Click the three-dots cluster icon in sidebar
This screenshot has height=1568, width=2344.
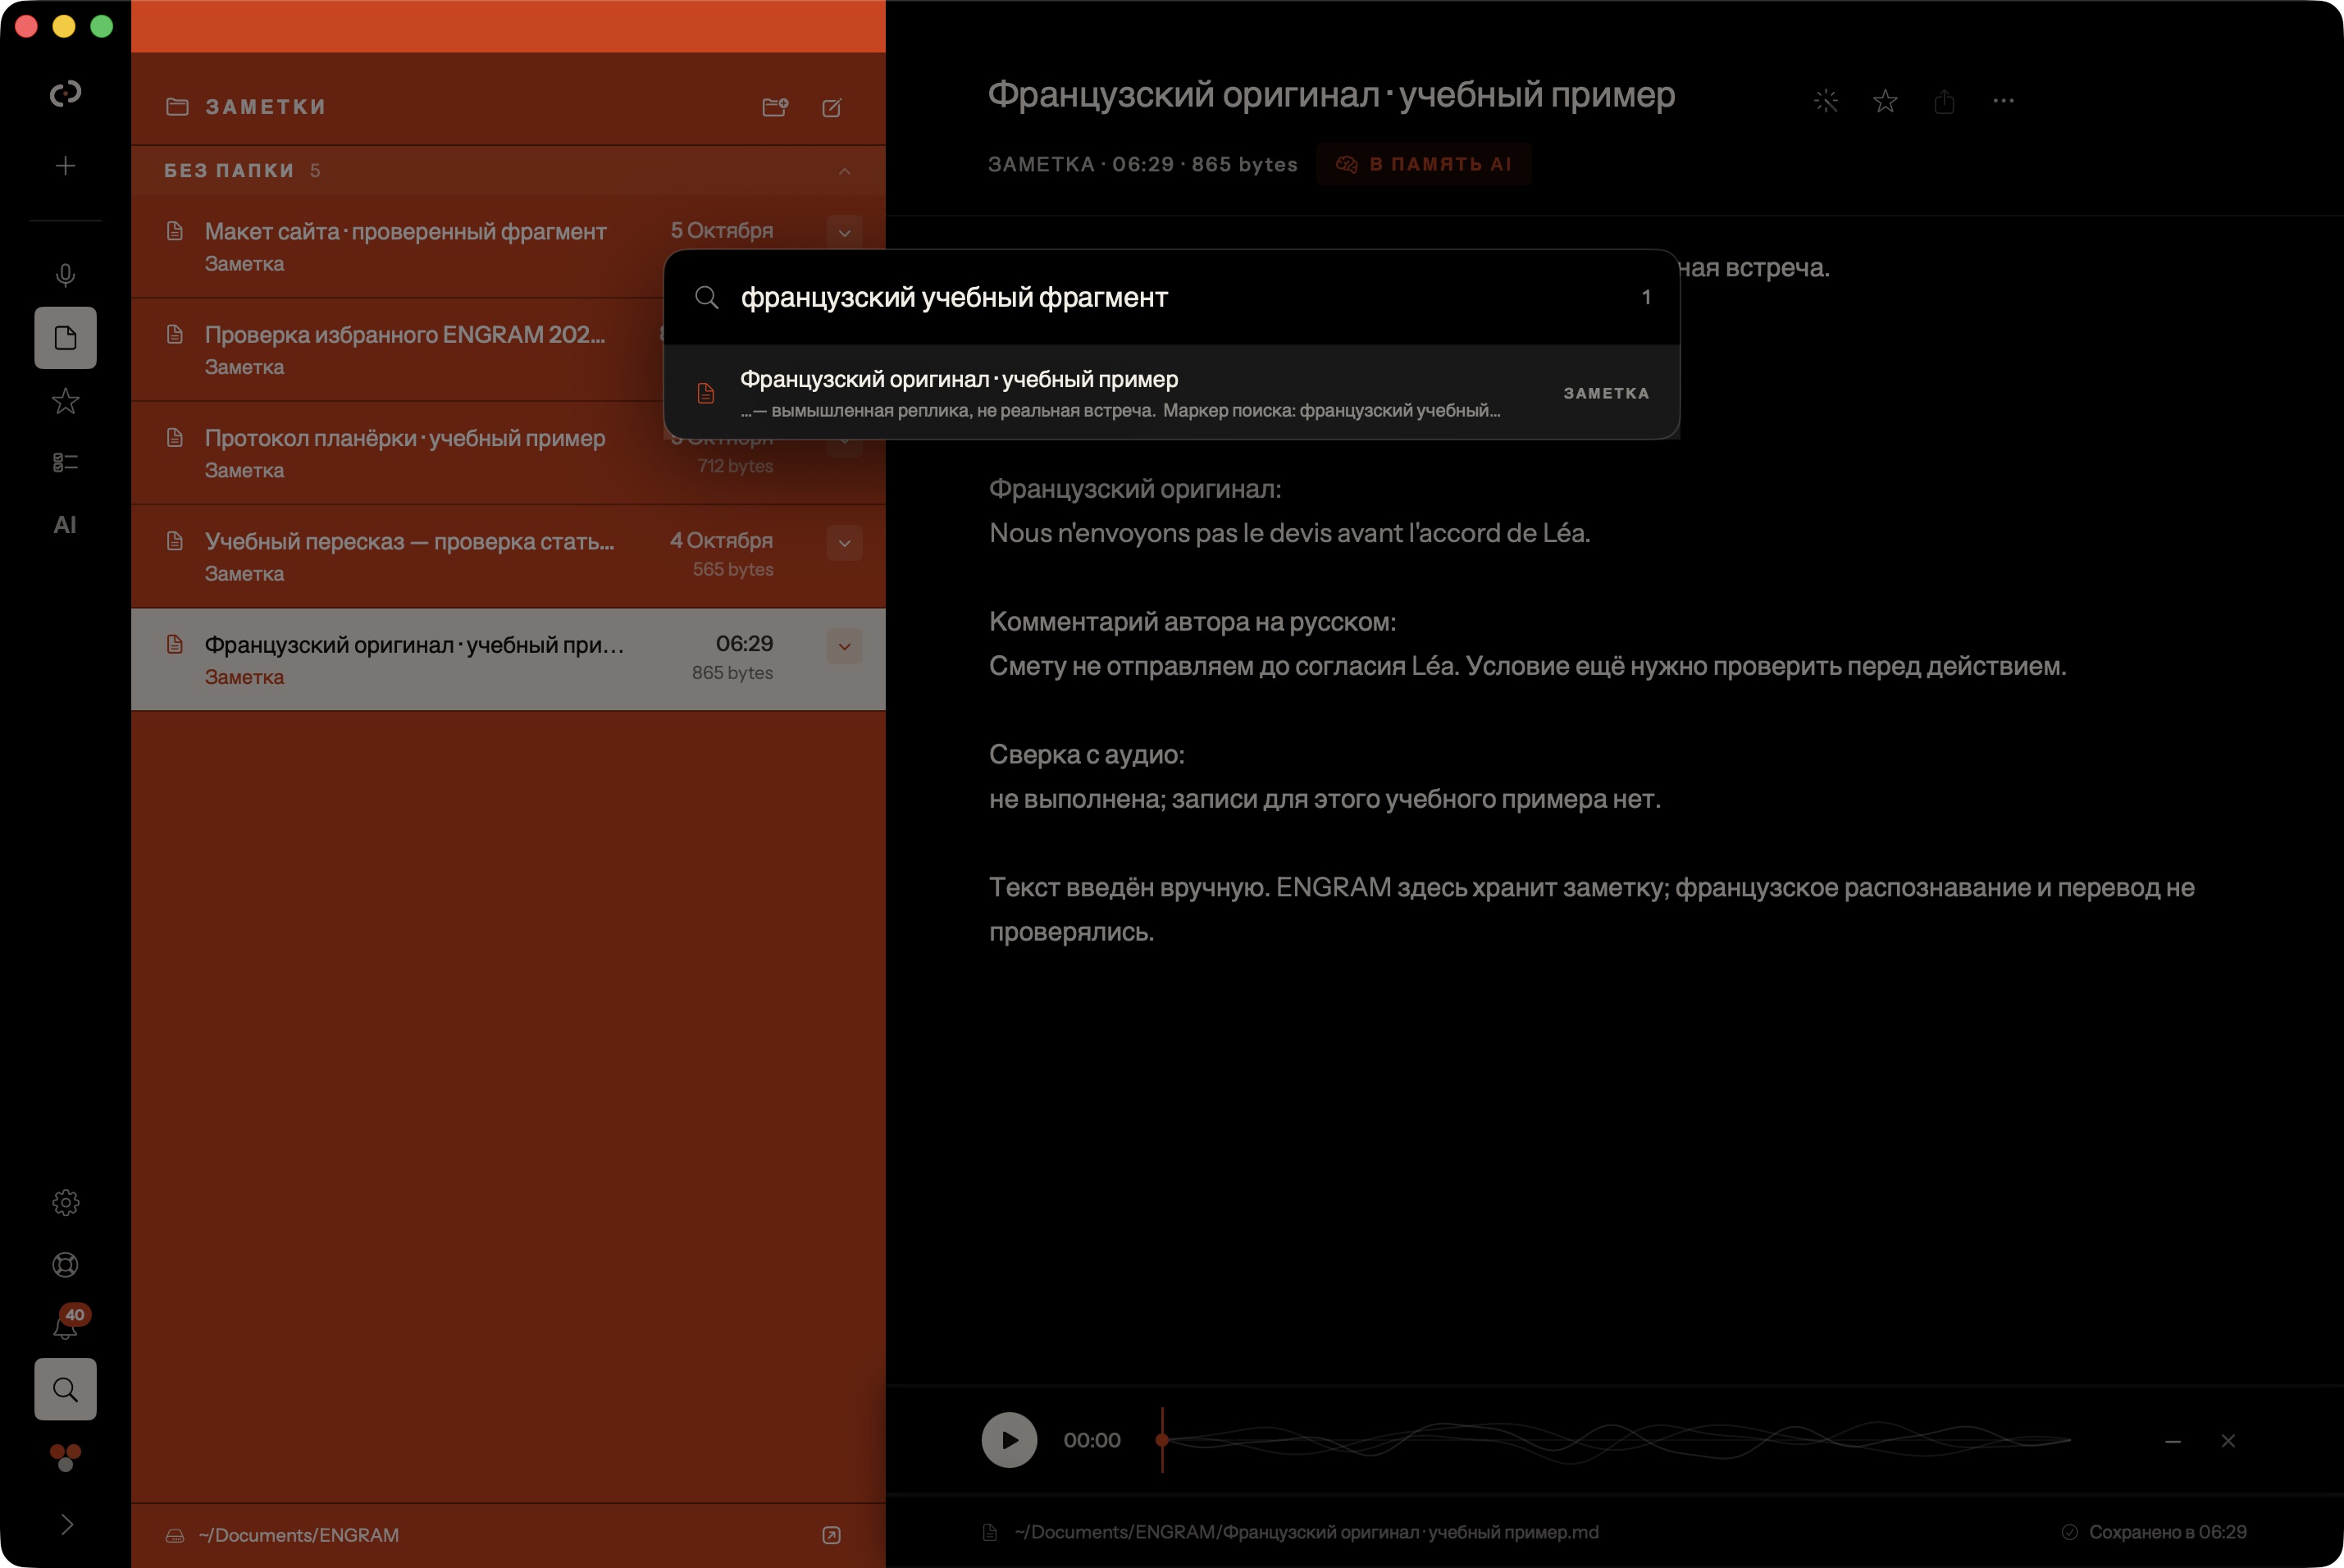[x=65, y=1457]
